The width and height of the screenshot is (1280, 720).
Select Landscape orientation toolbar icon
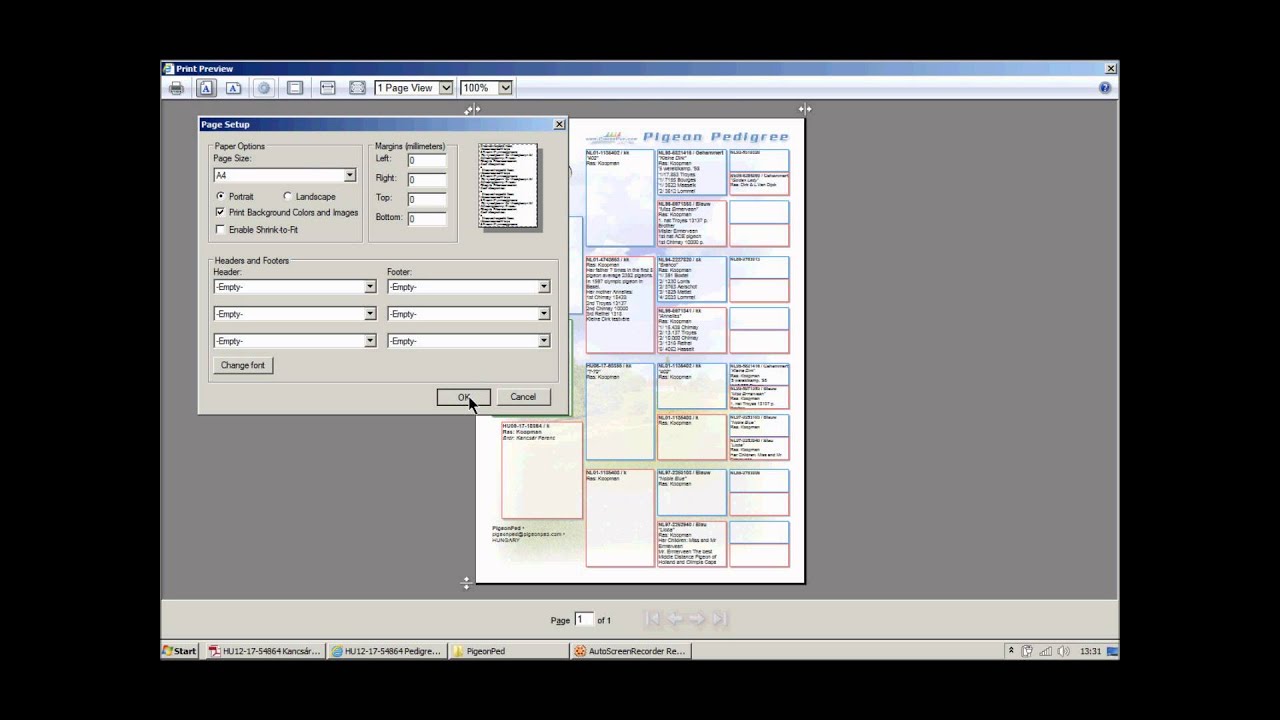[233, 88]
